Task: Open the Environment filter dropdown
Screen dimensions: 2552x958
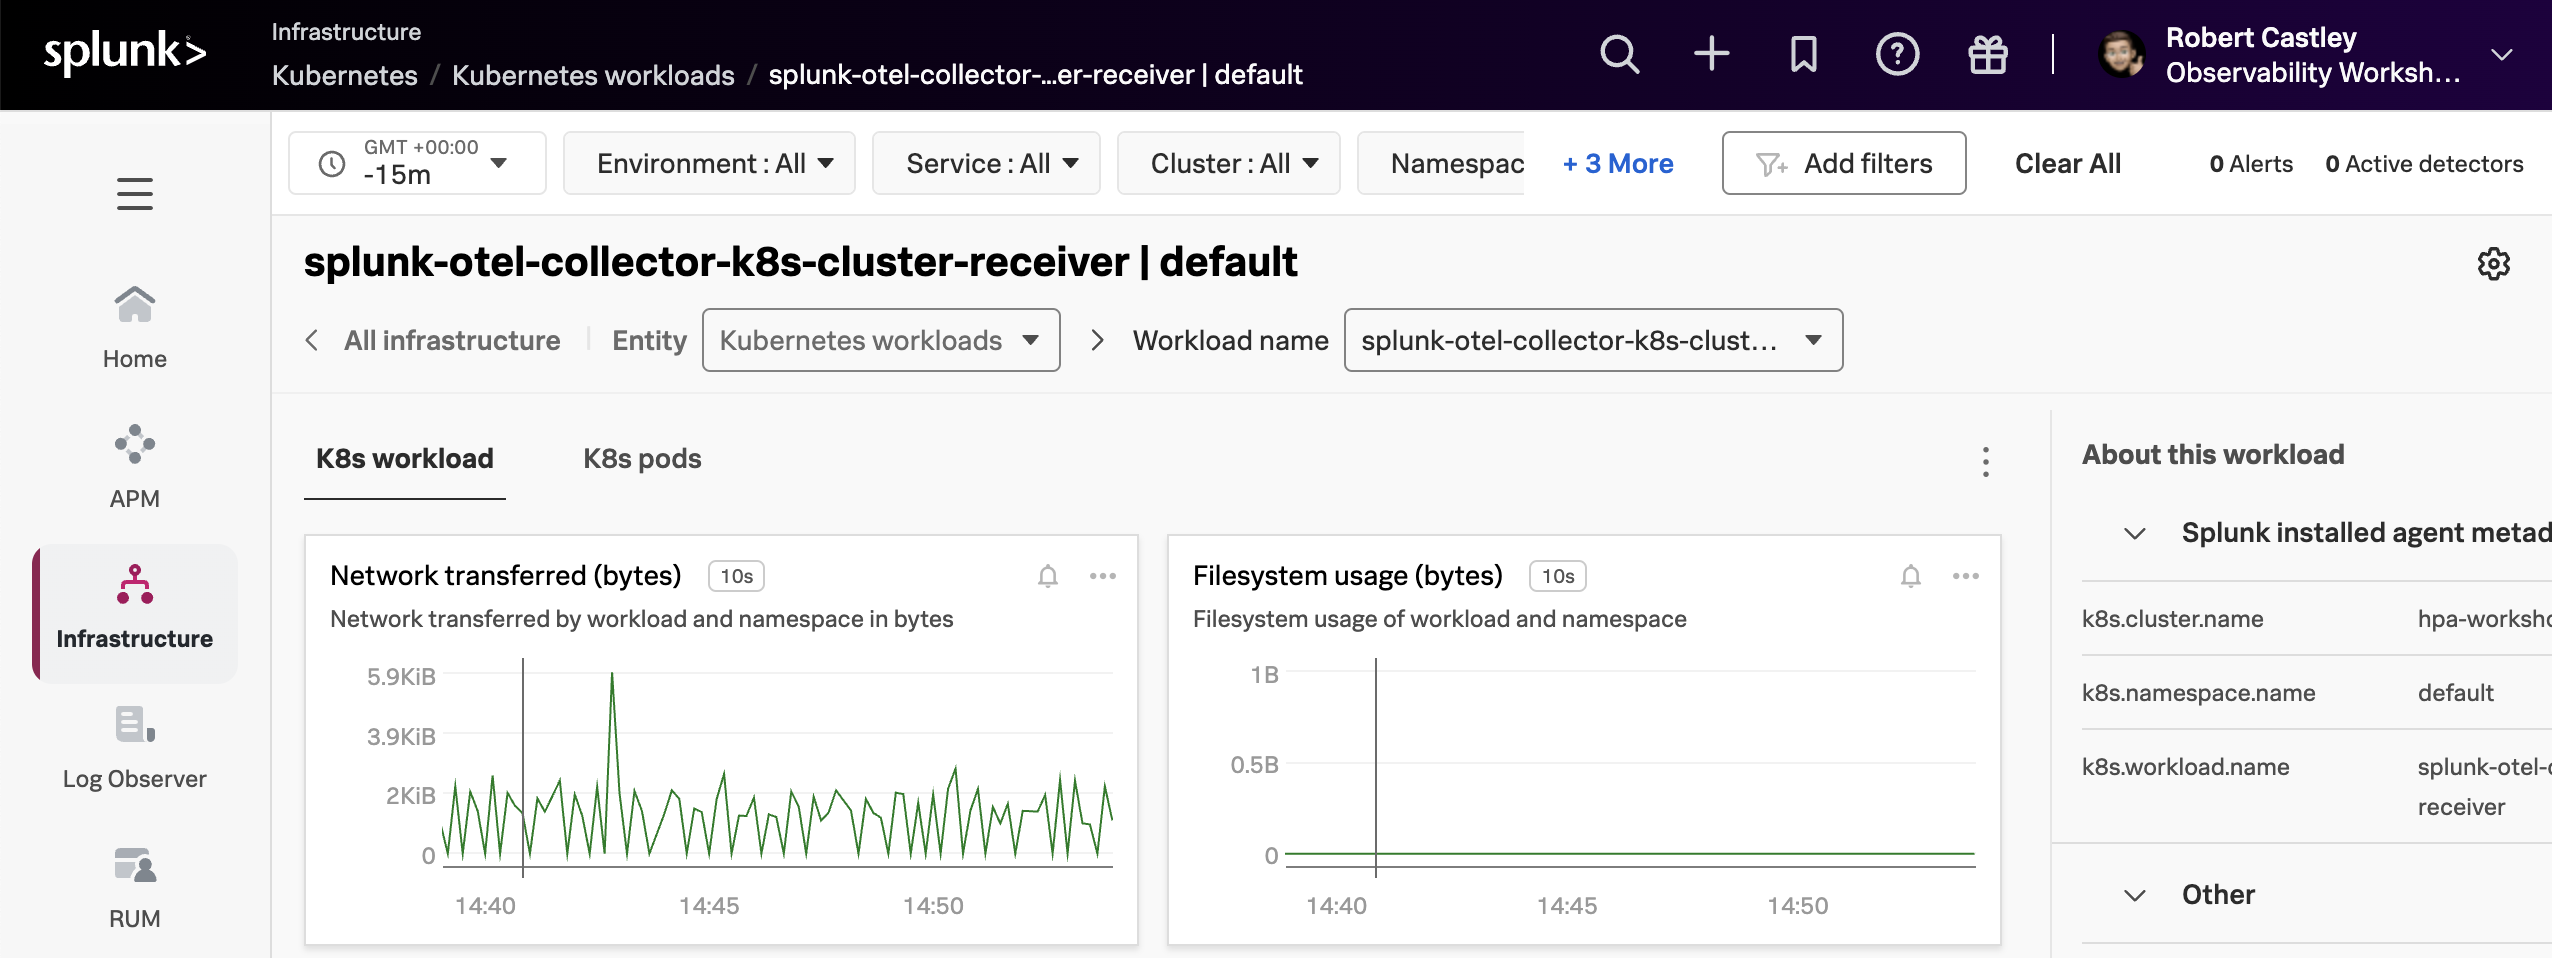Action: tap(709, 163)
